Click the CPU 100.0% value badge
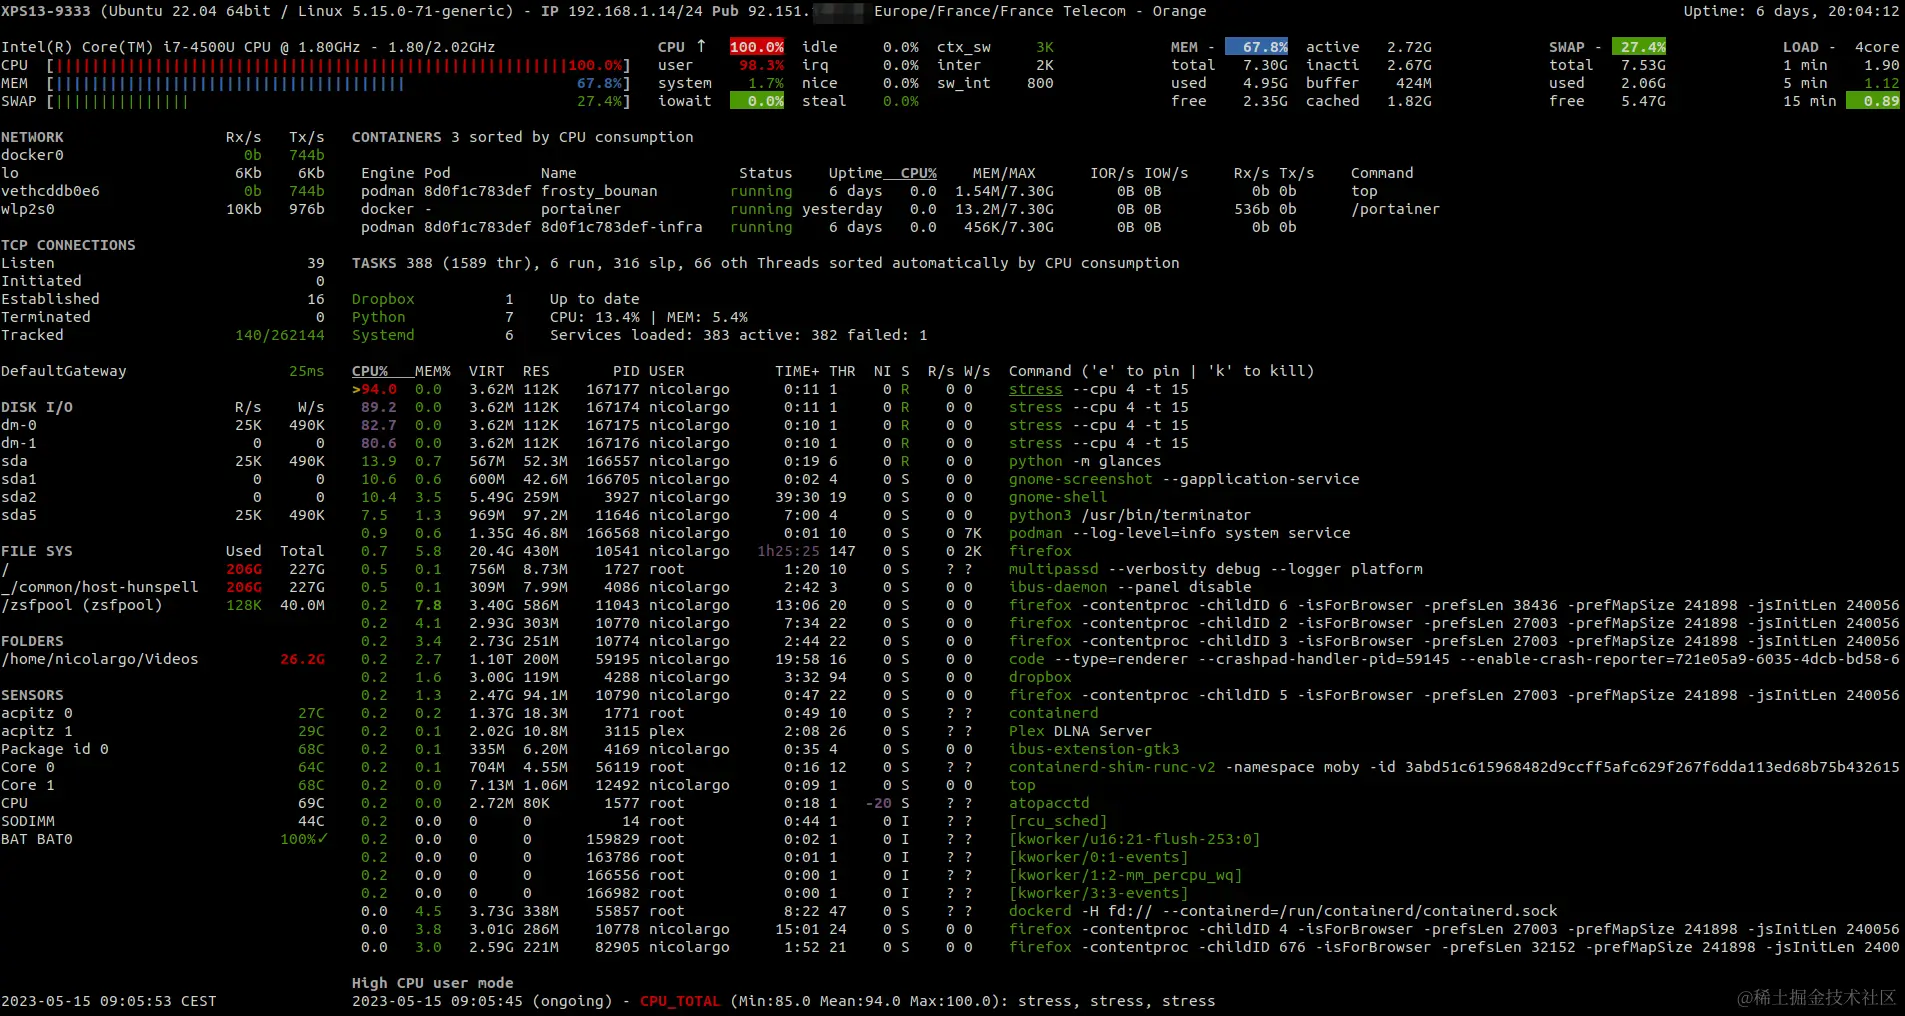The image size is (1905, 1016). [757, 47]
